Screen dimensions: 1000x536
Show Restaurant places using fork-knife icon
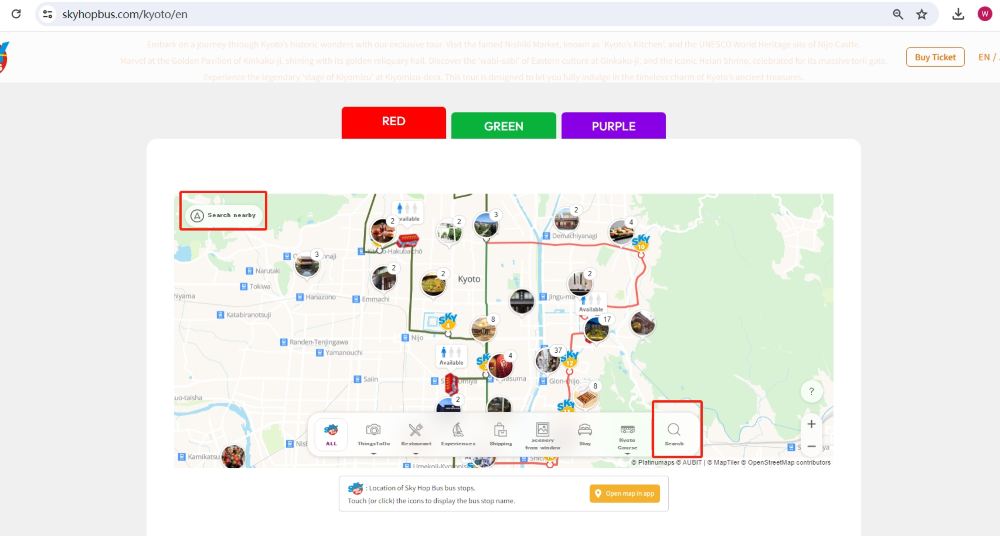pyautogui.click(x=416, y=432)
